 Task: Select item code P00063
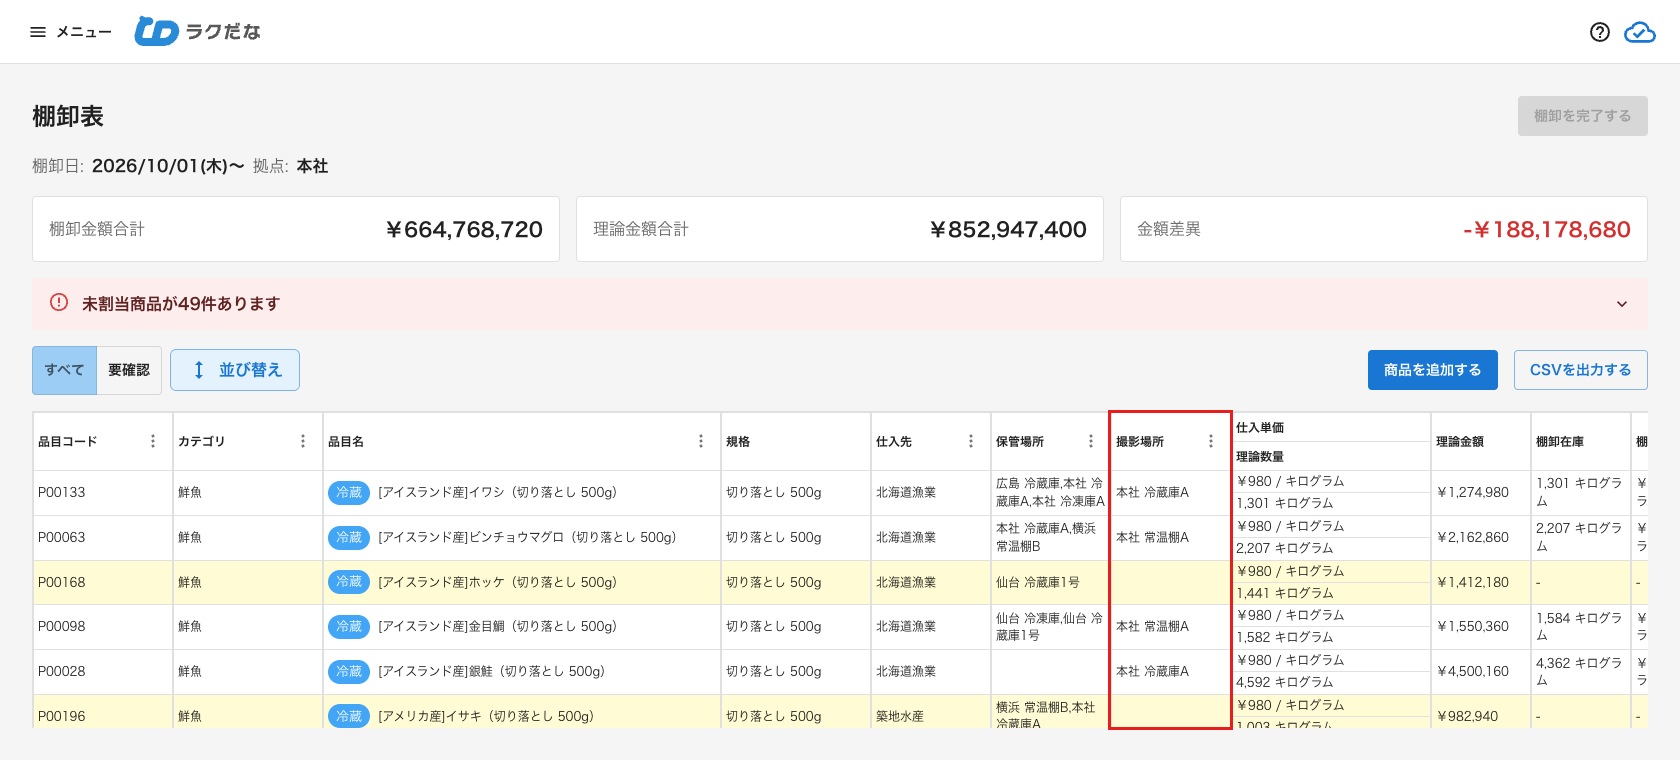point(62,537)
